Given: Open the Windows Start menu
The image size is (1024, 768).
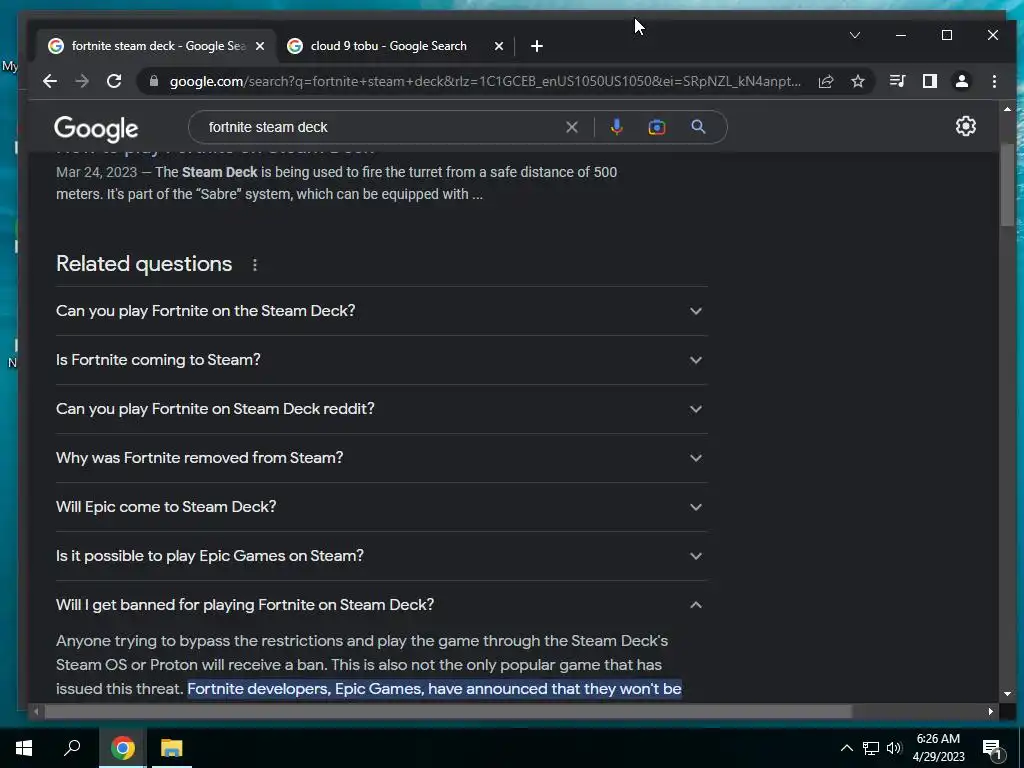Looking at the screenshot, I should pos(24,748).
